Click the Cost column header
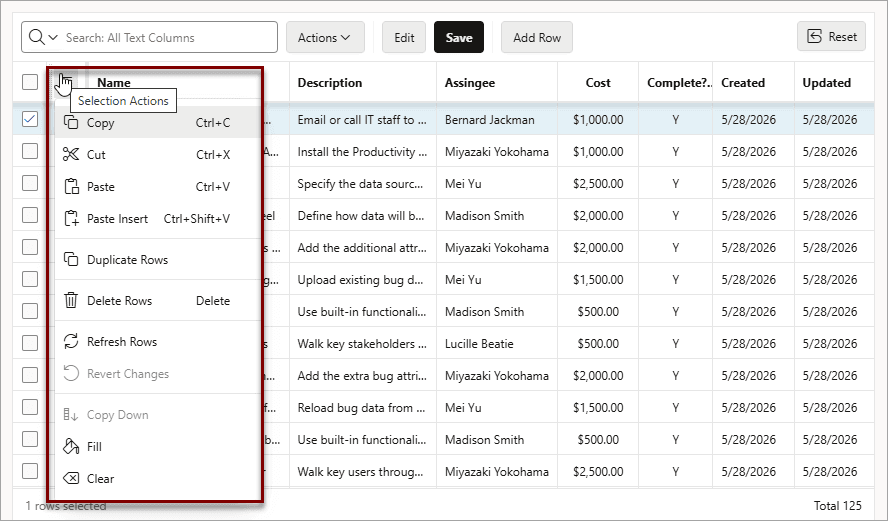This screenshot has width=888, height=521. pos(598,83)
